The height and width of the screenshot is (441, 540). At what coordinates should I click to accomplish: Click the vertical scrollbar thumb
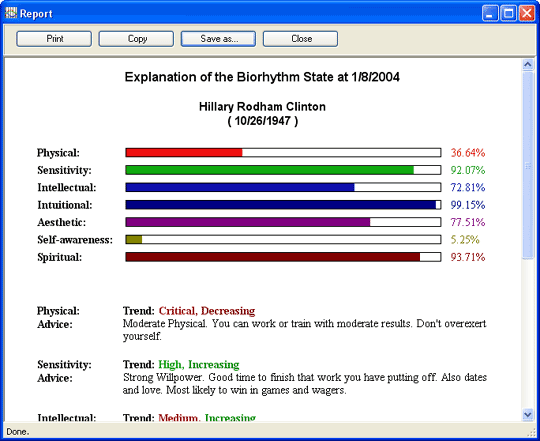click(x=528, y=165)
